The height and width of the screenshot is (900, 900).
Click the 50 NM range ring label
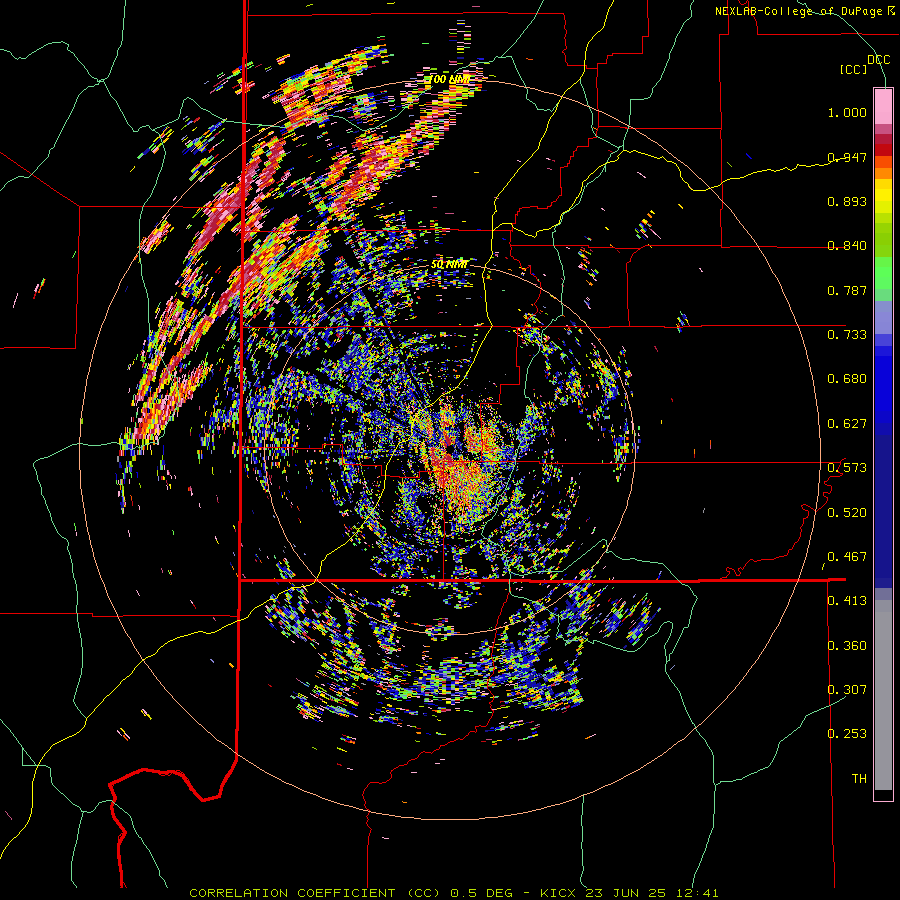point(449,264)
